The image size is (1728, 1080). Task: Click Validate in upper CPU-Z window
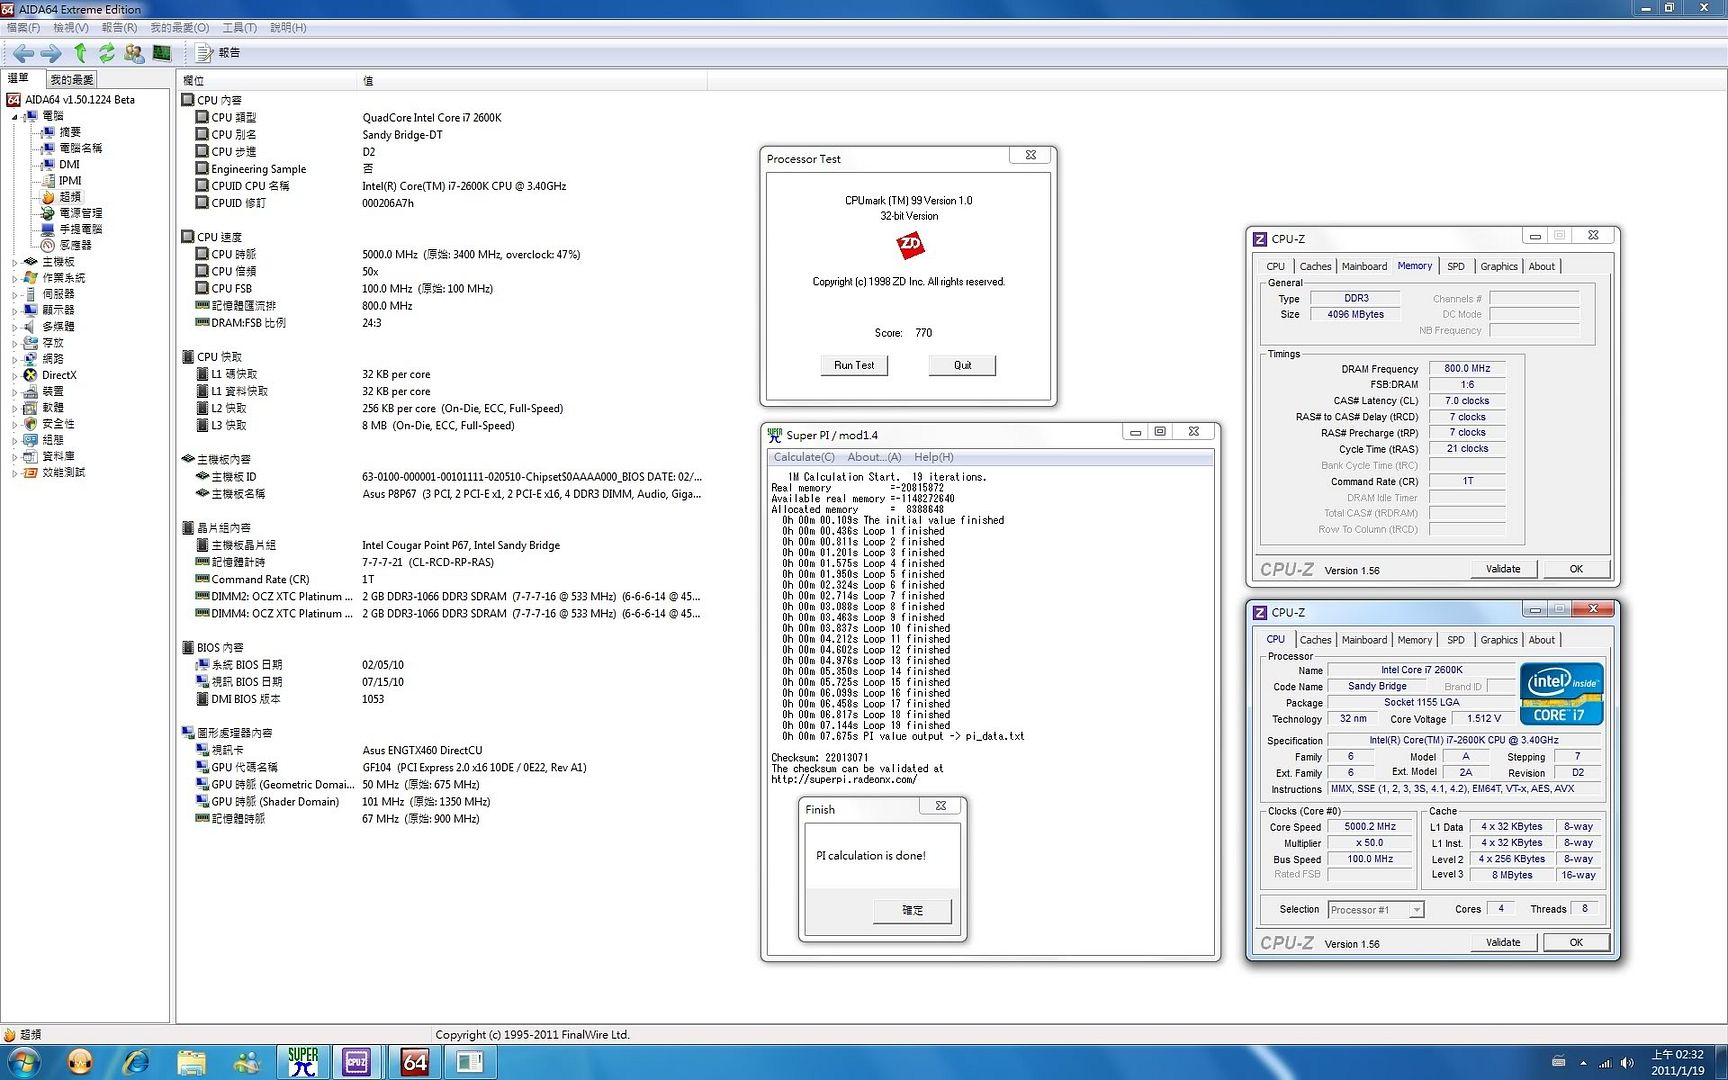pyautogui.click(x=1502, y=569)
